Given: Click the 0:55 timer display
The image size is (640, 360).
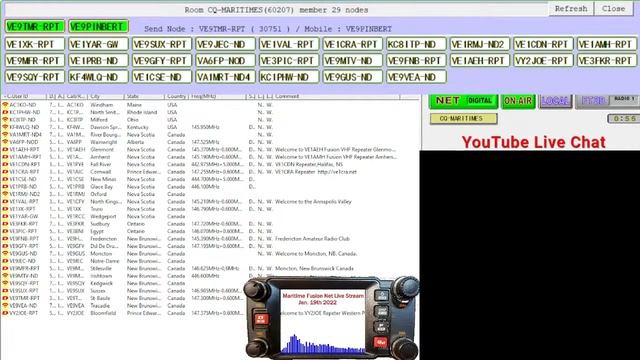Looking at the screenshot, I should pos(623,118).
